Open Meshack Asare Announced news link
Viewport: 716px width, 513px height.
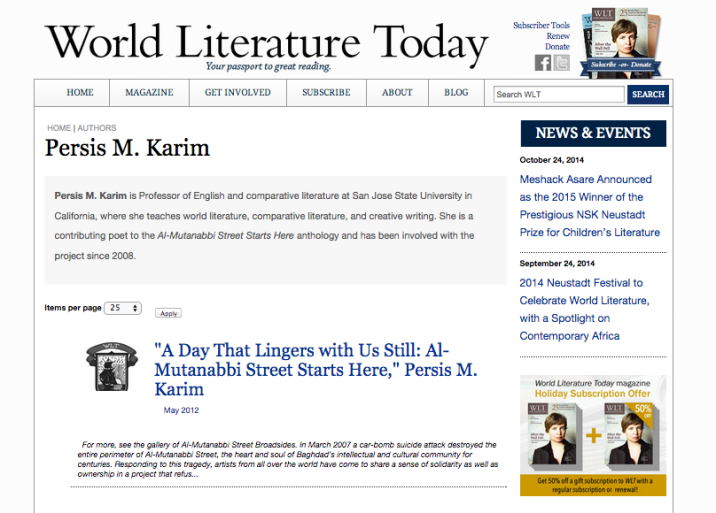590,206
